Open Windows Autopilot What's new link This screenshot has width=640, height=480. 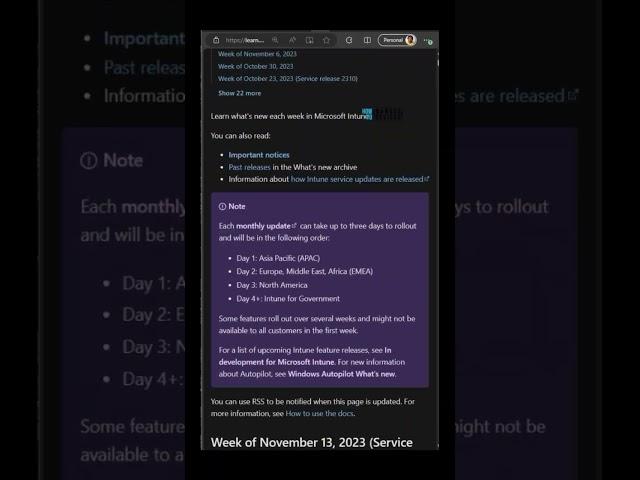341,374
